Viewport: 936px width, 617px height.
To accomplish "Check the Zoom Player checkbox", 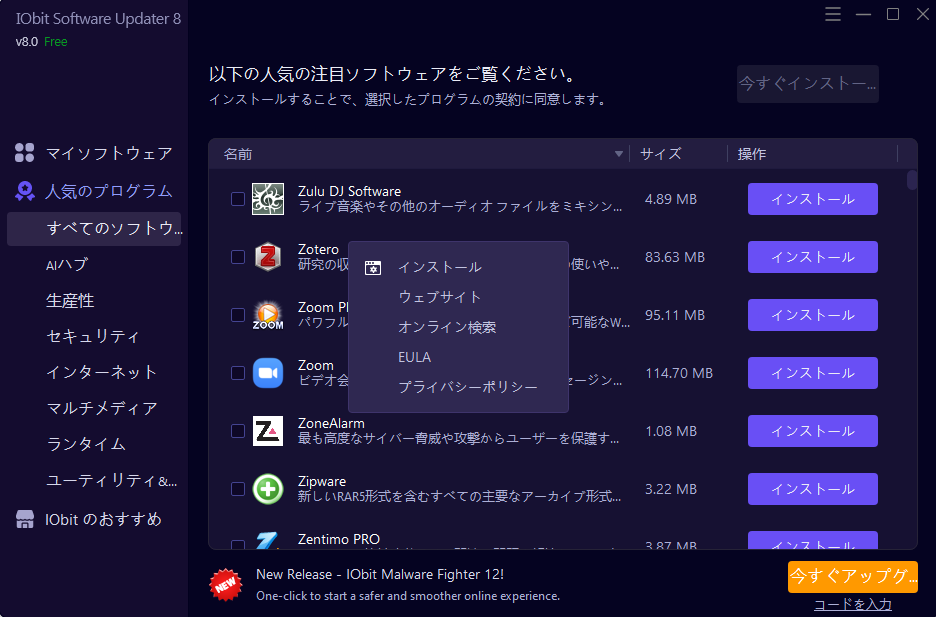I will [x=238, y=315].
